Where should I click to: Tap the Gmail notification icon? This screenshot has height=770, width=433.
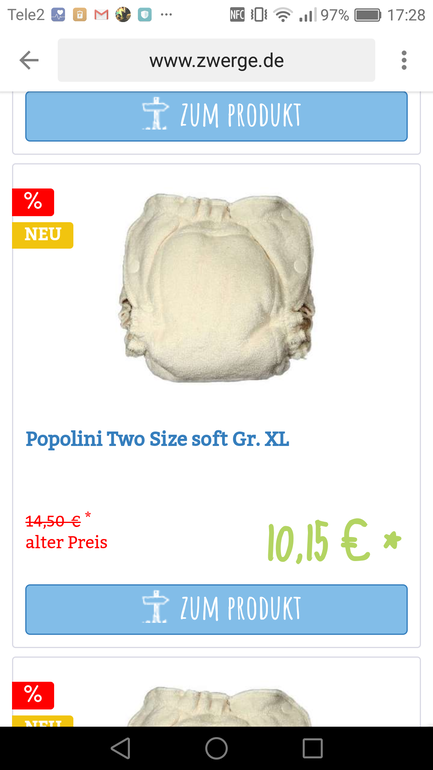pyautogui.click(x=101, y=15)
